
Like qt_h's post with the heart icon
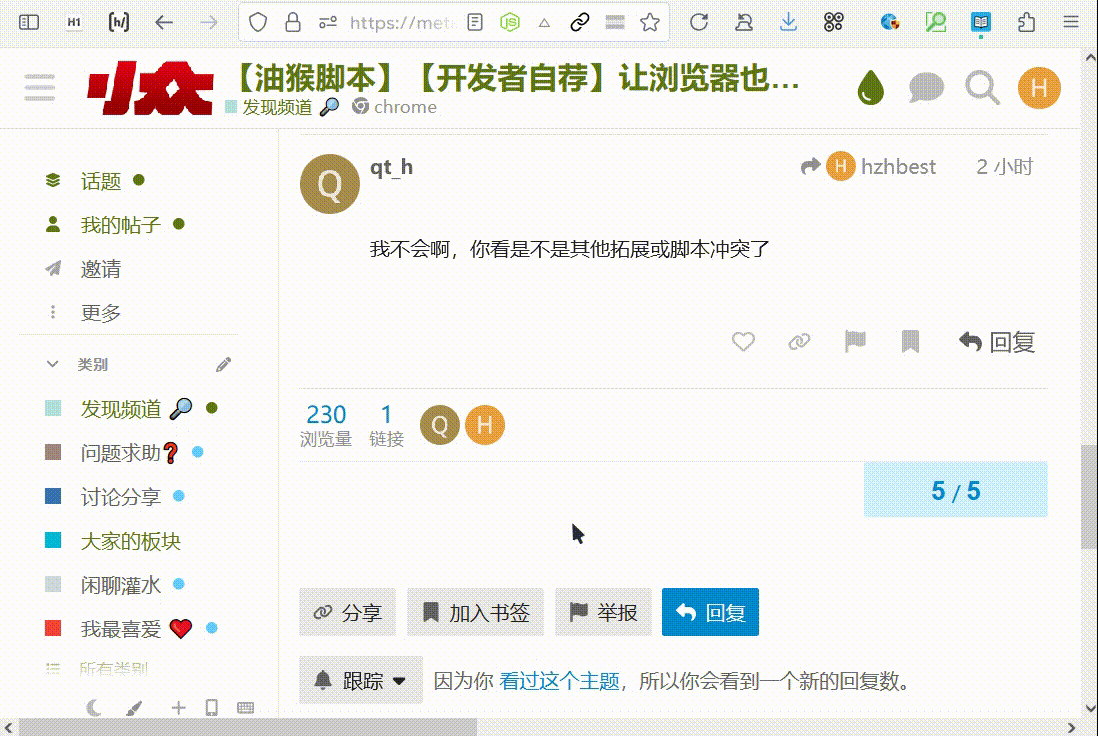[x=743, y=342]
